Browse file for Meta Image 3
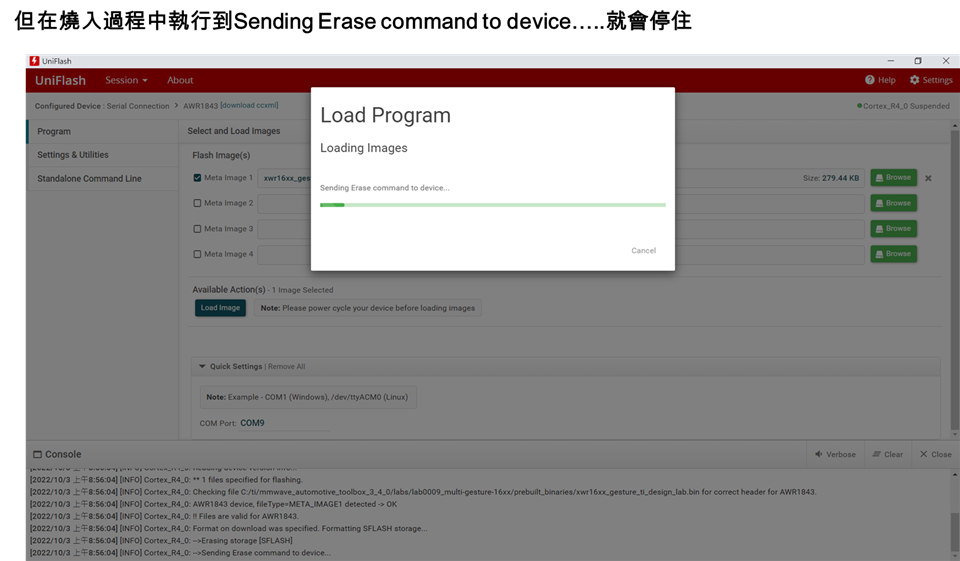Image resolution: width=960 pixels, height=561 pixels. click(893, 228)
